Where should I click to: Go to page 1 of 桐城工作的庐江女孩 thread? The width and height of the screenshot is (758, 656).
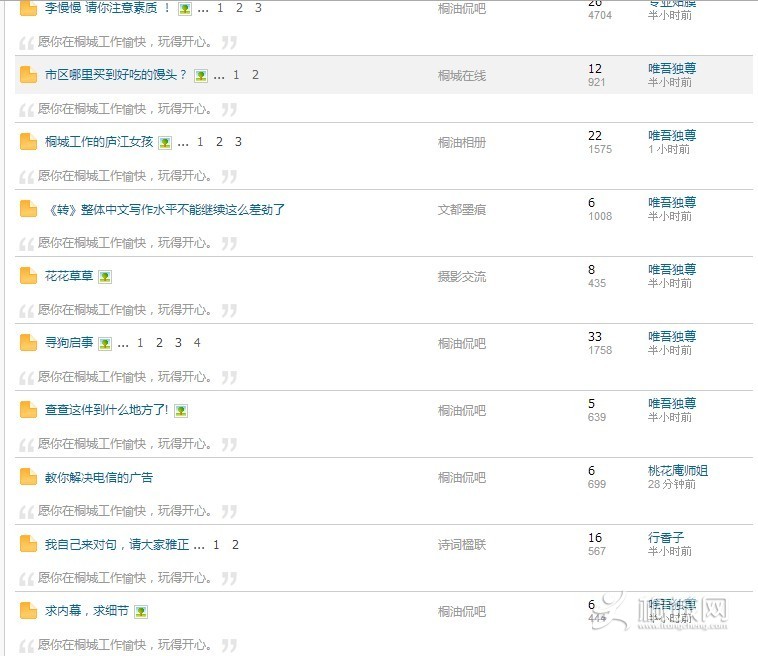pos(200,142)
